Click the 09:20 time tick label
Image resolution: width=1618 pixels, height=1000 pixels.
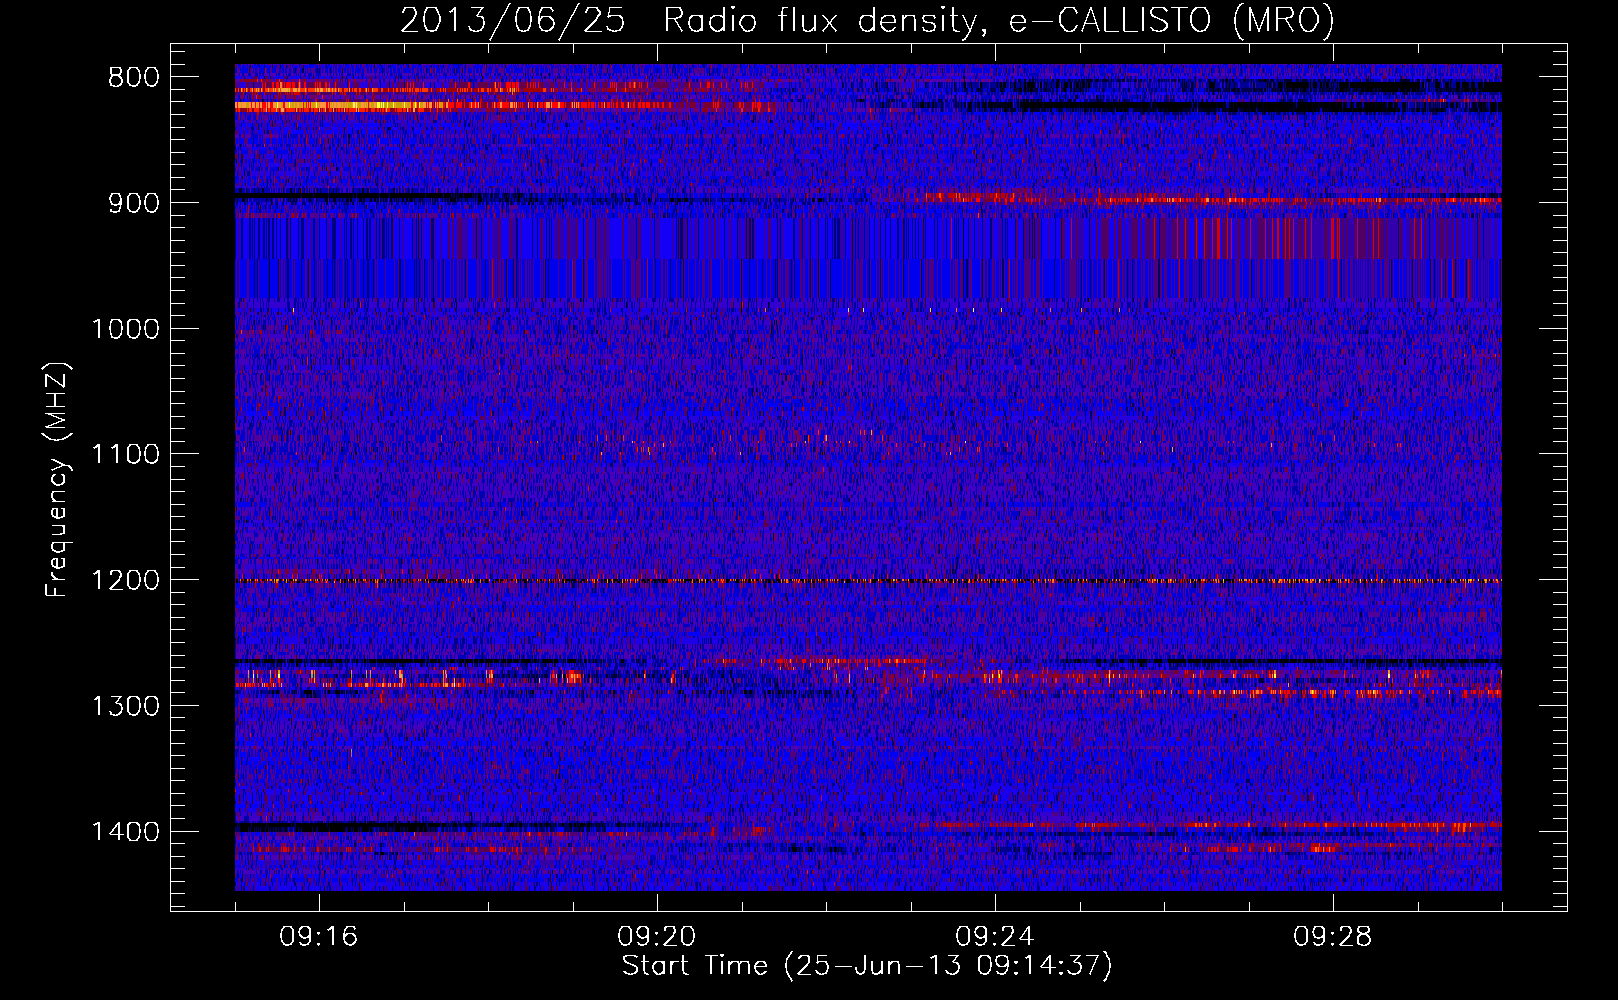[x=657, y=937]
